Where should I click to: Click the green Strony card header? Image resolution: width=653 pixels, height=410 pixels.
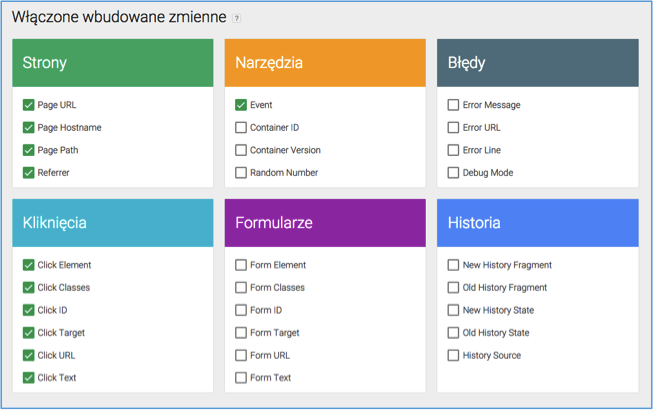113,63
